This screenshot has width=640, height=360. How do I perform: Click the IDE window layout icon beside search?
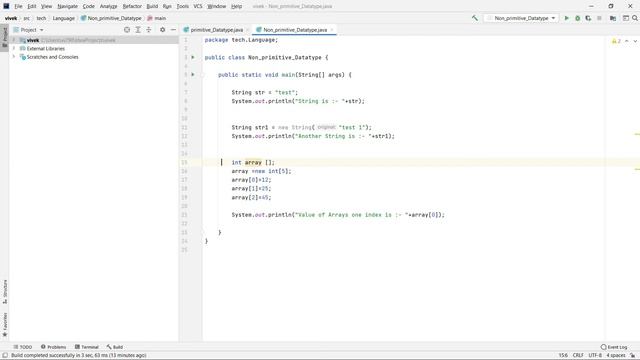[x=626, y=18]
